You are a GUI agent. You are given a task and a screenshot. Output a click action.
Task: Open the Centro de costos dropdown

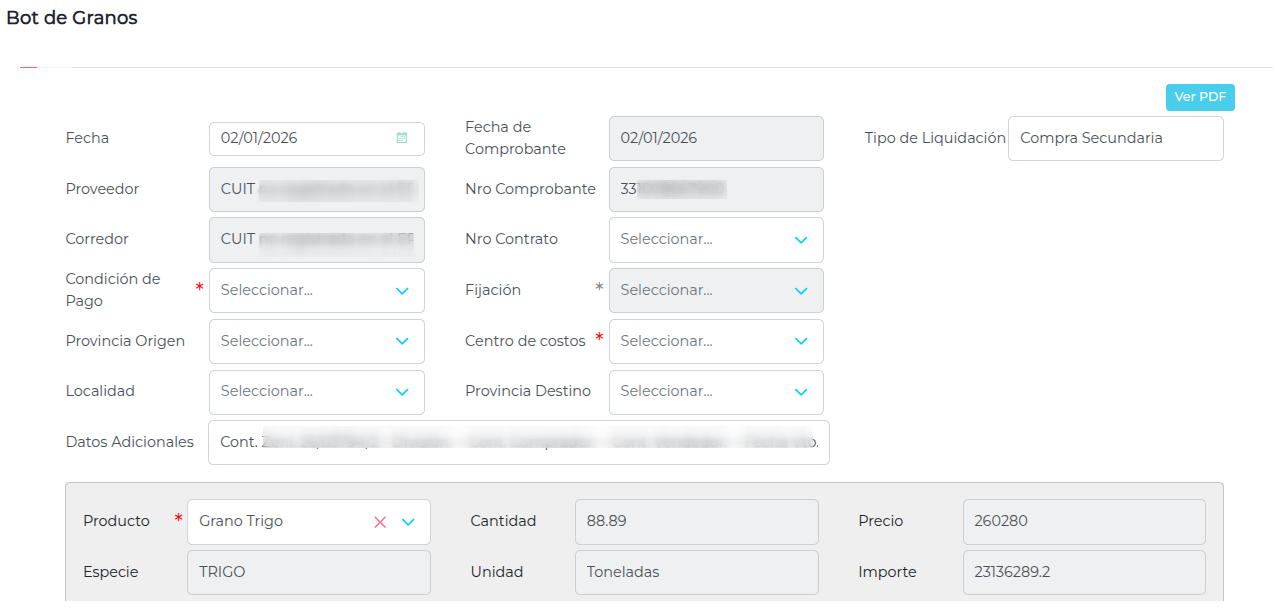(x=716, y=341)
